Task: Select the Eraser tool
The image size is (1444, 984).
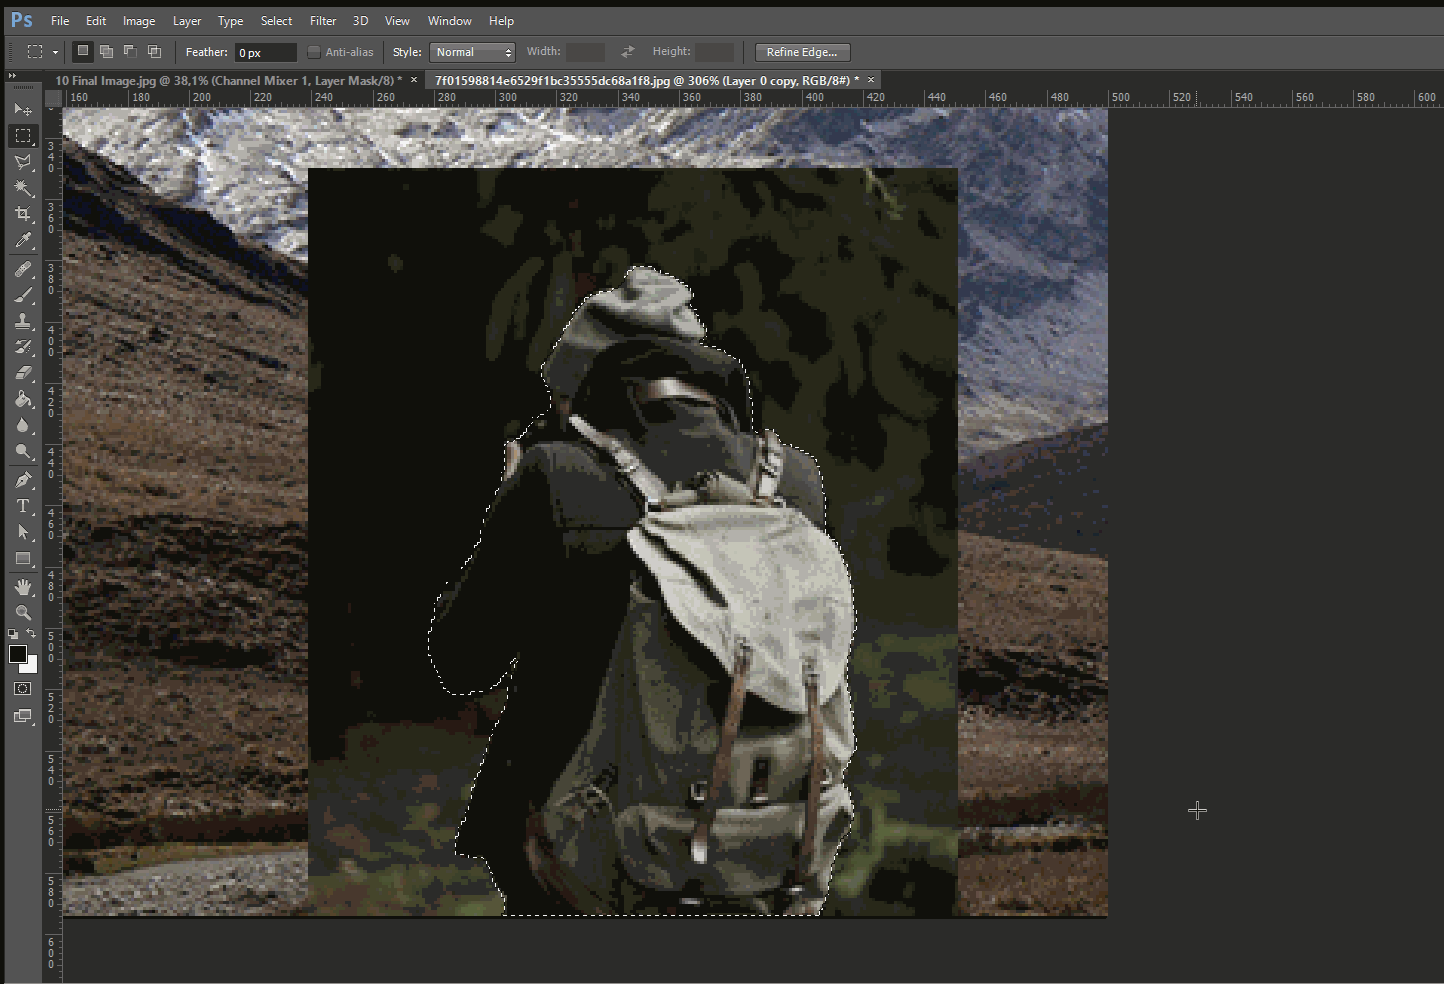Action: [23, 373]
